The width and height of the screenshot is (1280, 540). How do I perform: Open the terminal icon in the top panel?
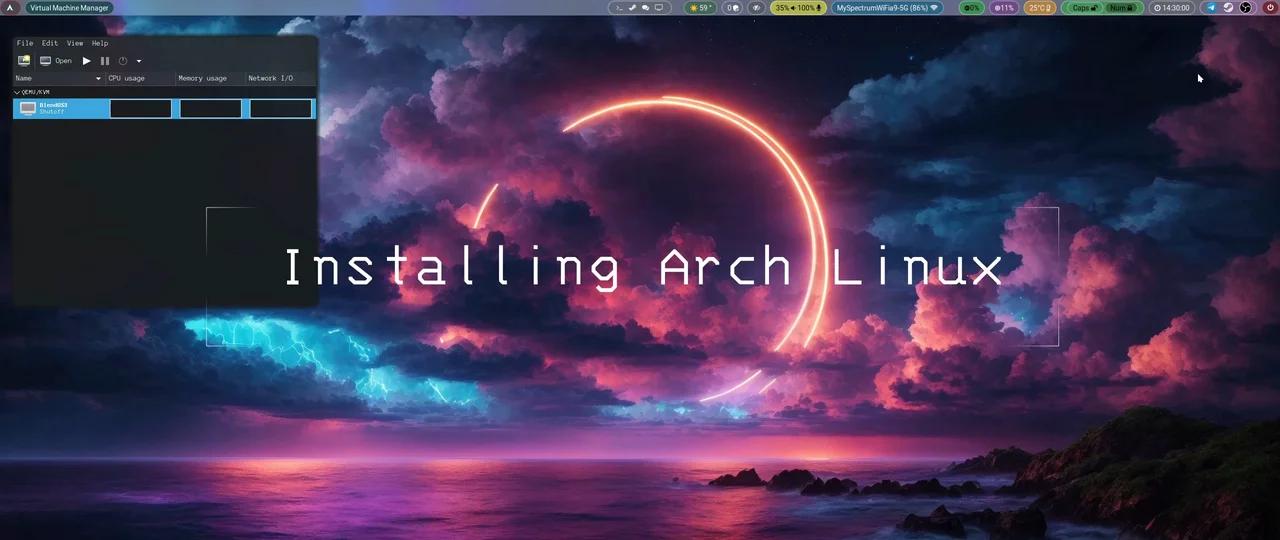click(x=619, y=7)
